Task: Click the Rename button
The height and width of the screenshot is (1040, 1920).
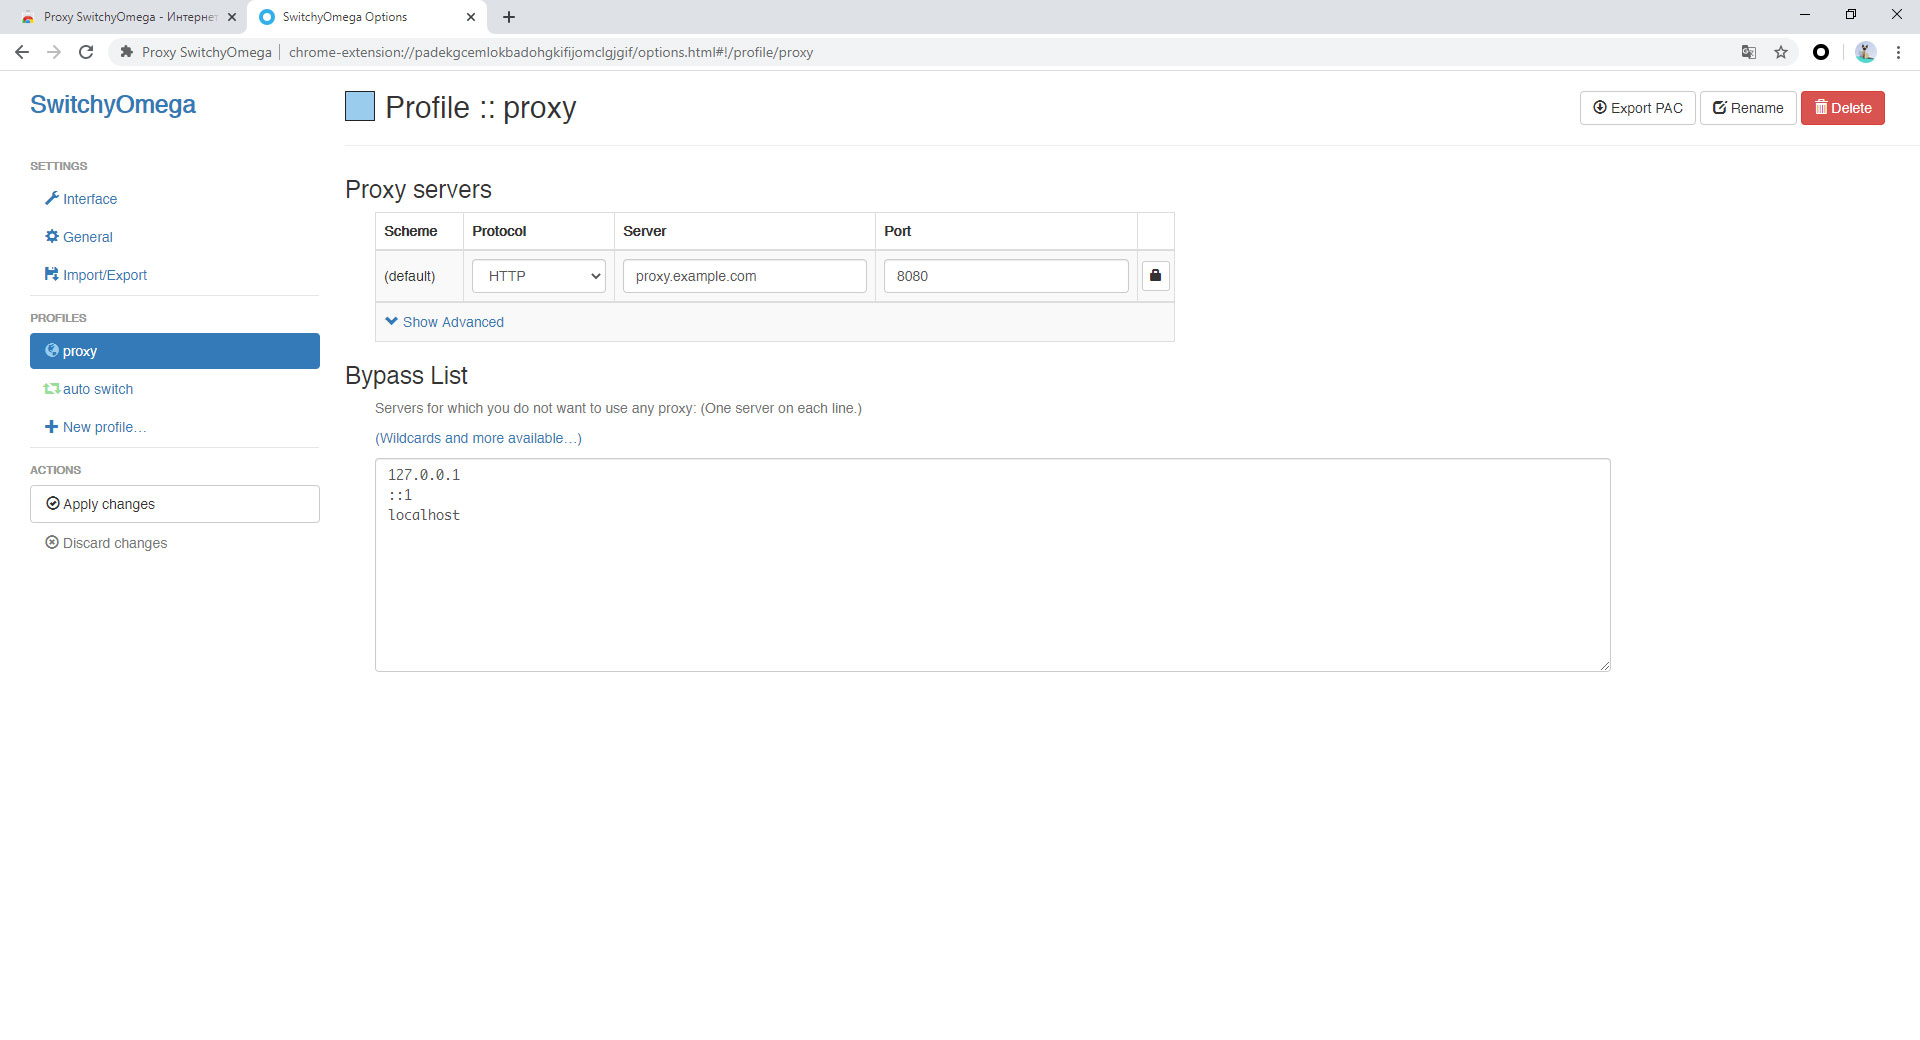Action: pyautogui.click(x=1748, y=108)
